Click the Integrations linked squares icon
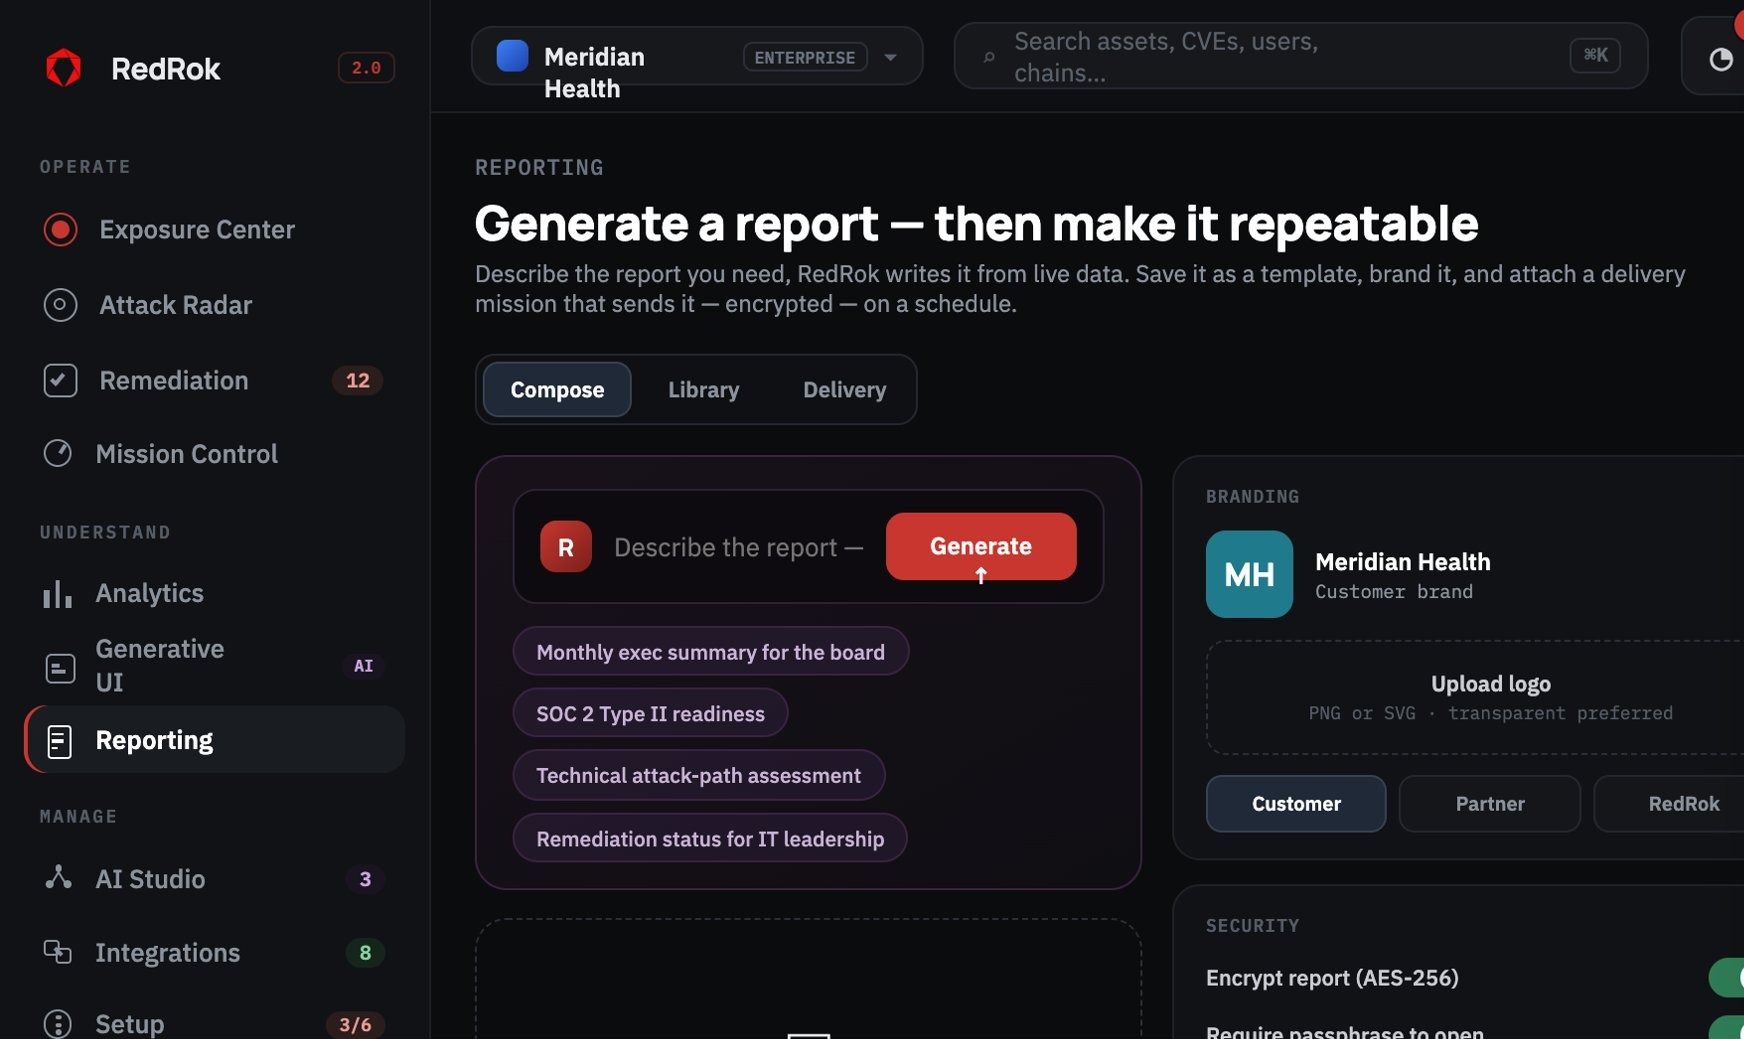The height and width of the screenshot is (1039, 1744). pos(58,952)
